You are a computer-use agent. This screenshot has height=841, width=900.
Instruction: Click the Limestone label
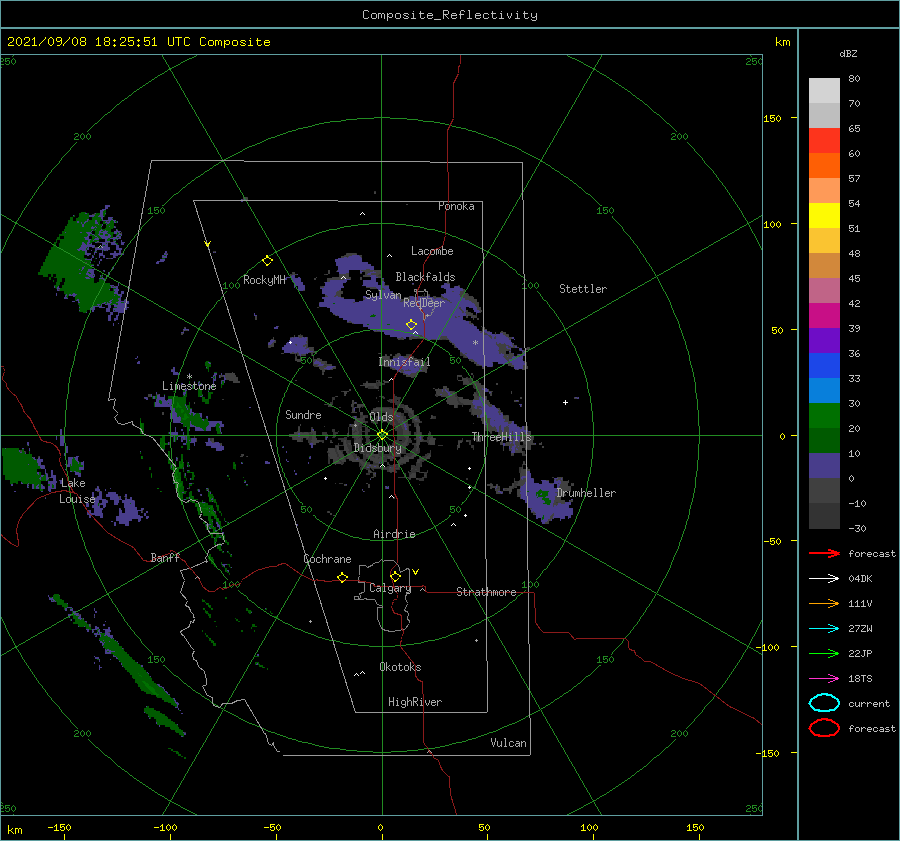point(189,386)
